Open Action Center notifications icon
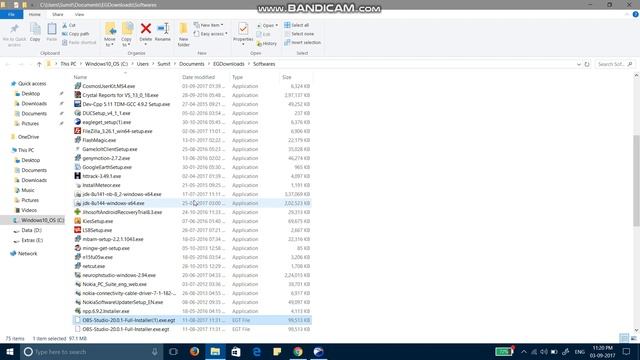The height and width of the screenshot is (360, 640). pos(627,351)
